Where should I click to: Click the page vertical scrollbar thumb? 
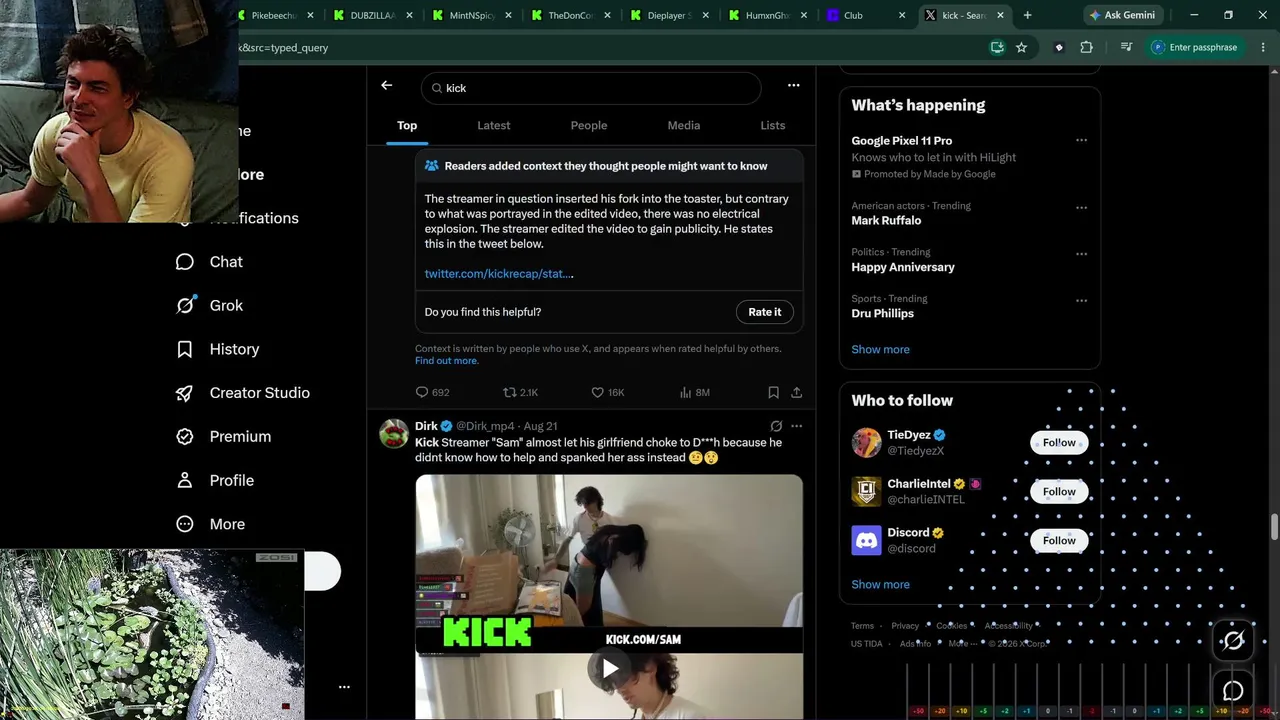coord(1274,526)
